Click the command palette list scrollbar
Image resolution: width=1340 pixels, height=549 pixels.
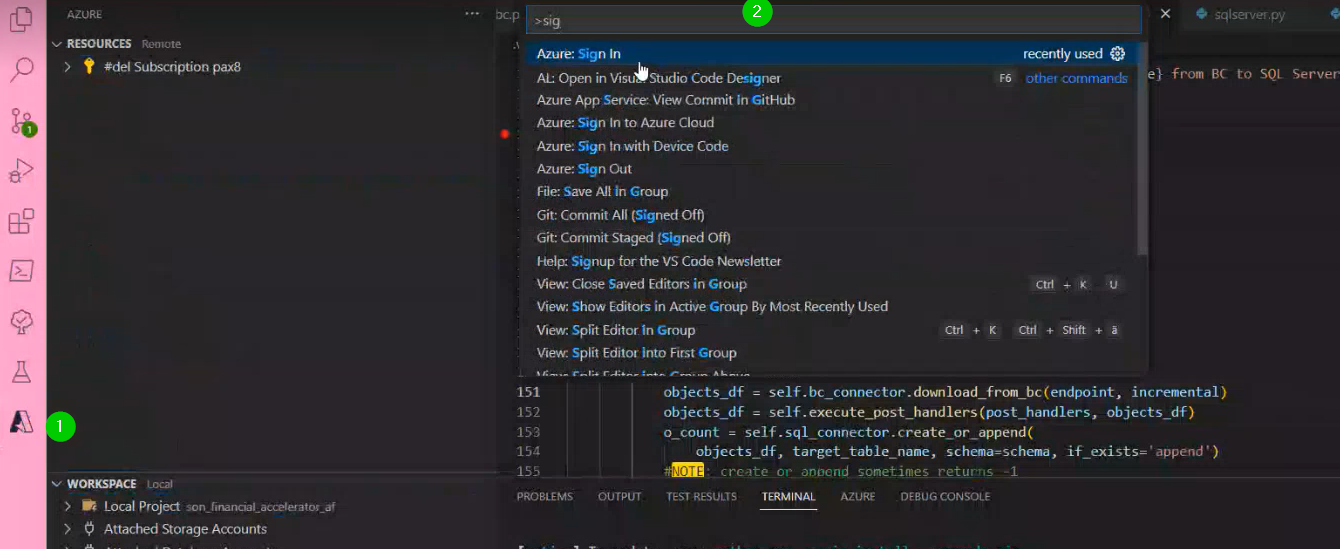[x=1143, y=150]
